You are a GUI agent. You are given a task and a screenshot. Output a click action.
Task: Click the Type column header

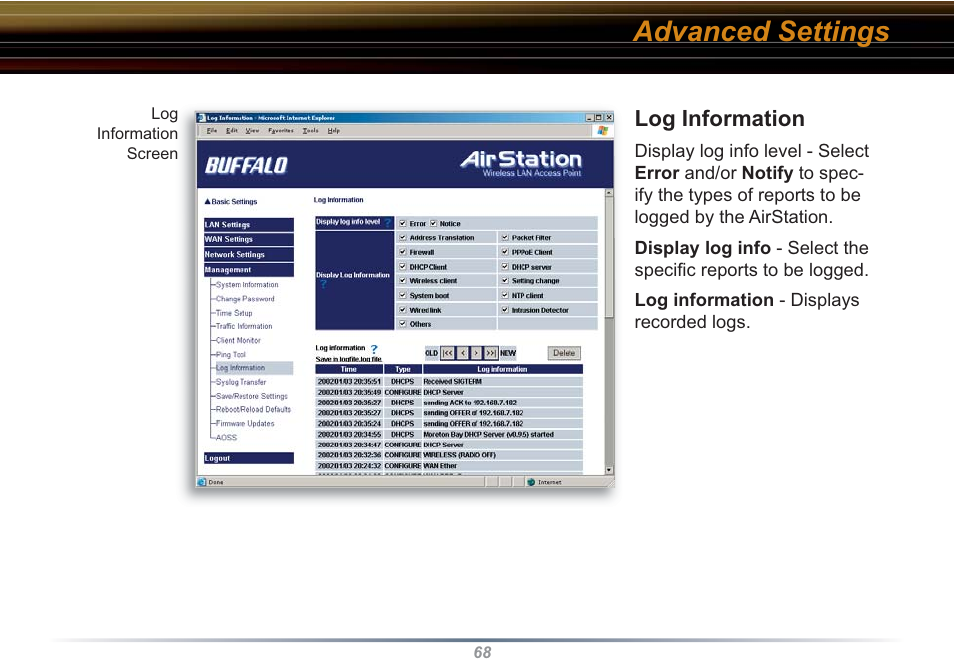[403, 369]
